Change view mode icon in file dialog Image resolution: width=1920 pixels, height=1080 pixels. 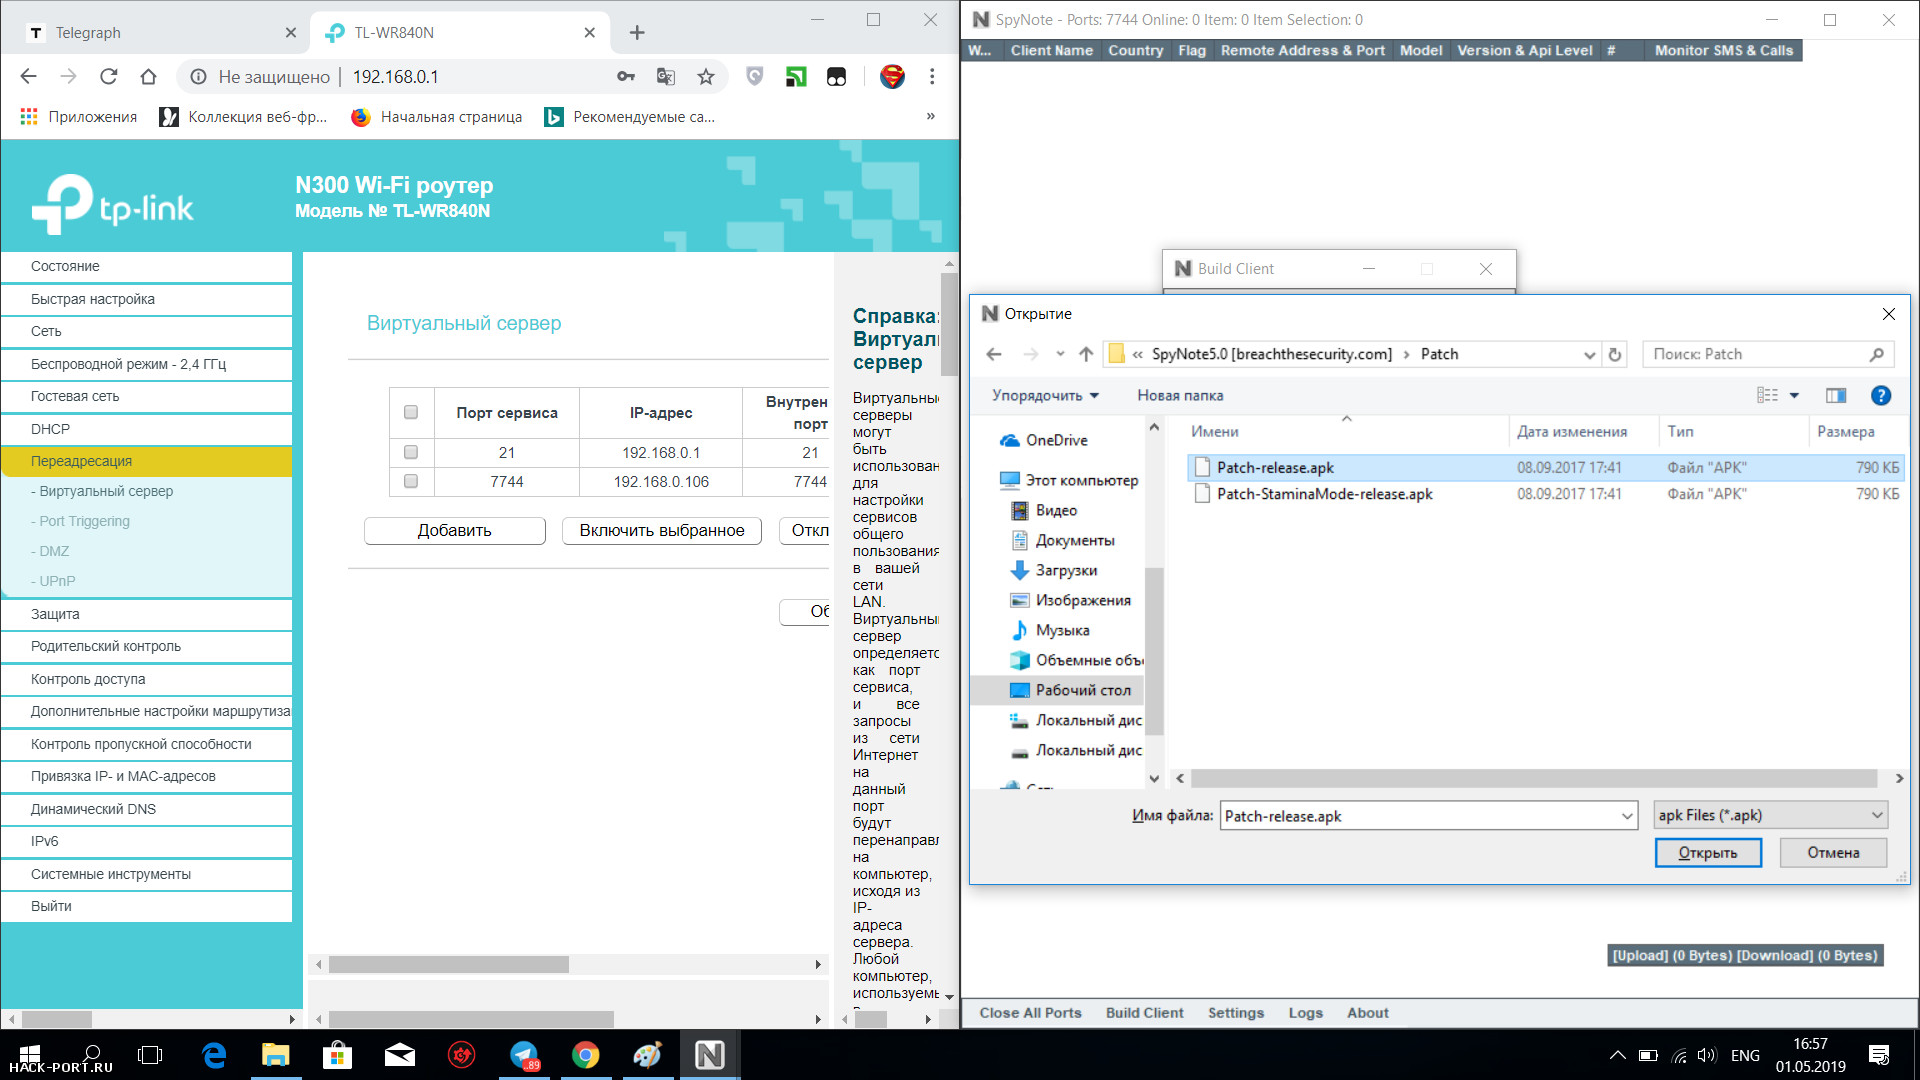pos(1767,395)
